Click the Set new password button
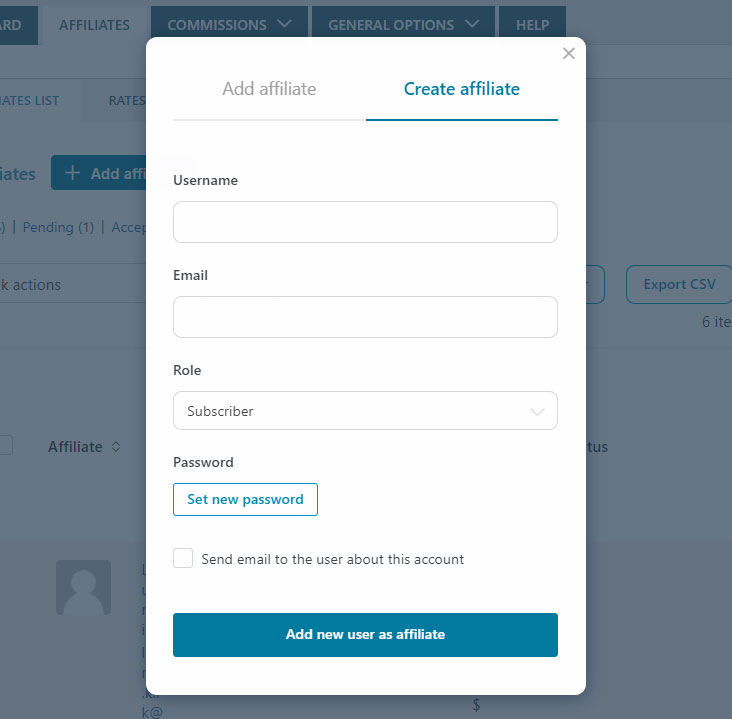The height and width of the screenshot is (719, 732). point(245,500)
